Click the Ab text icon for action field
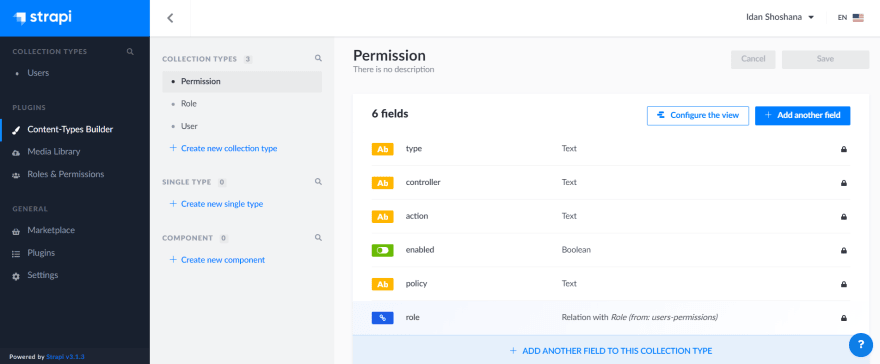Viewport: 880px width, 364px height. (x=382, y=216)
